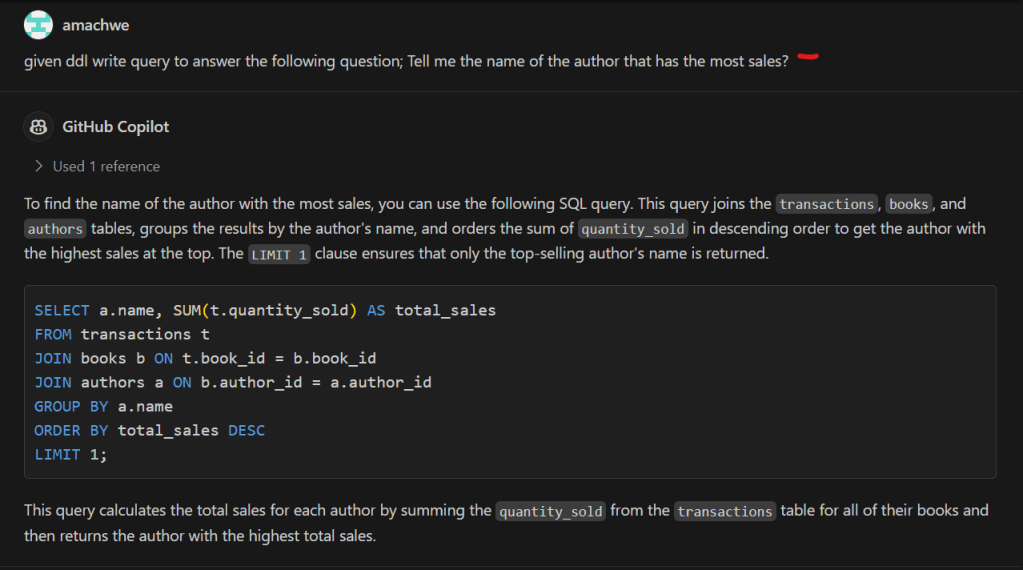
Task: Click the "GROUP BY a.name" code line
Action: point(104,406)
